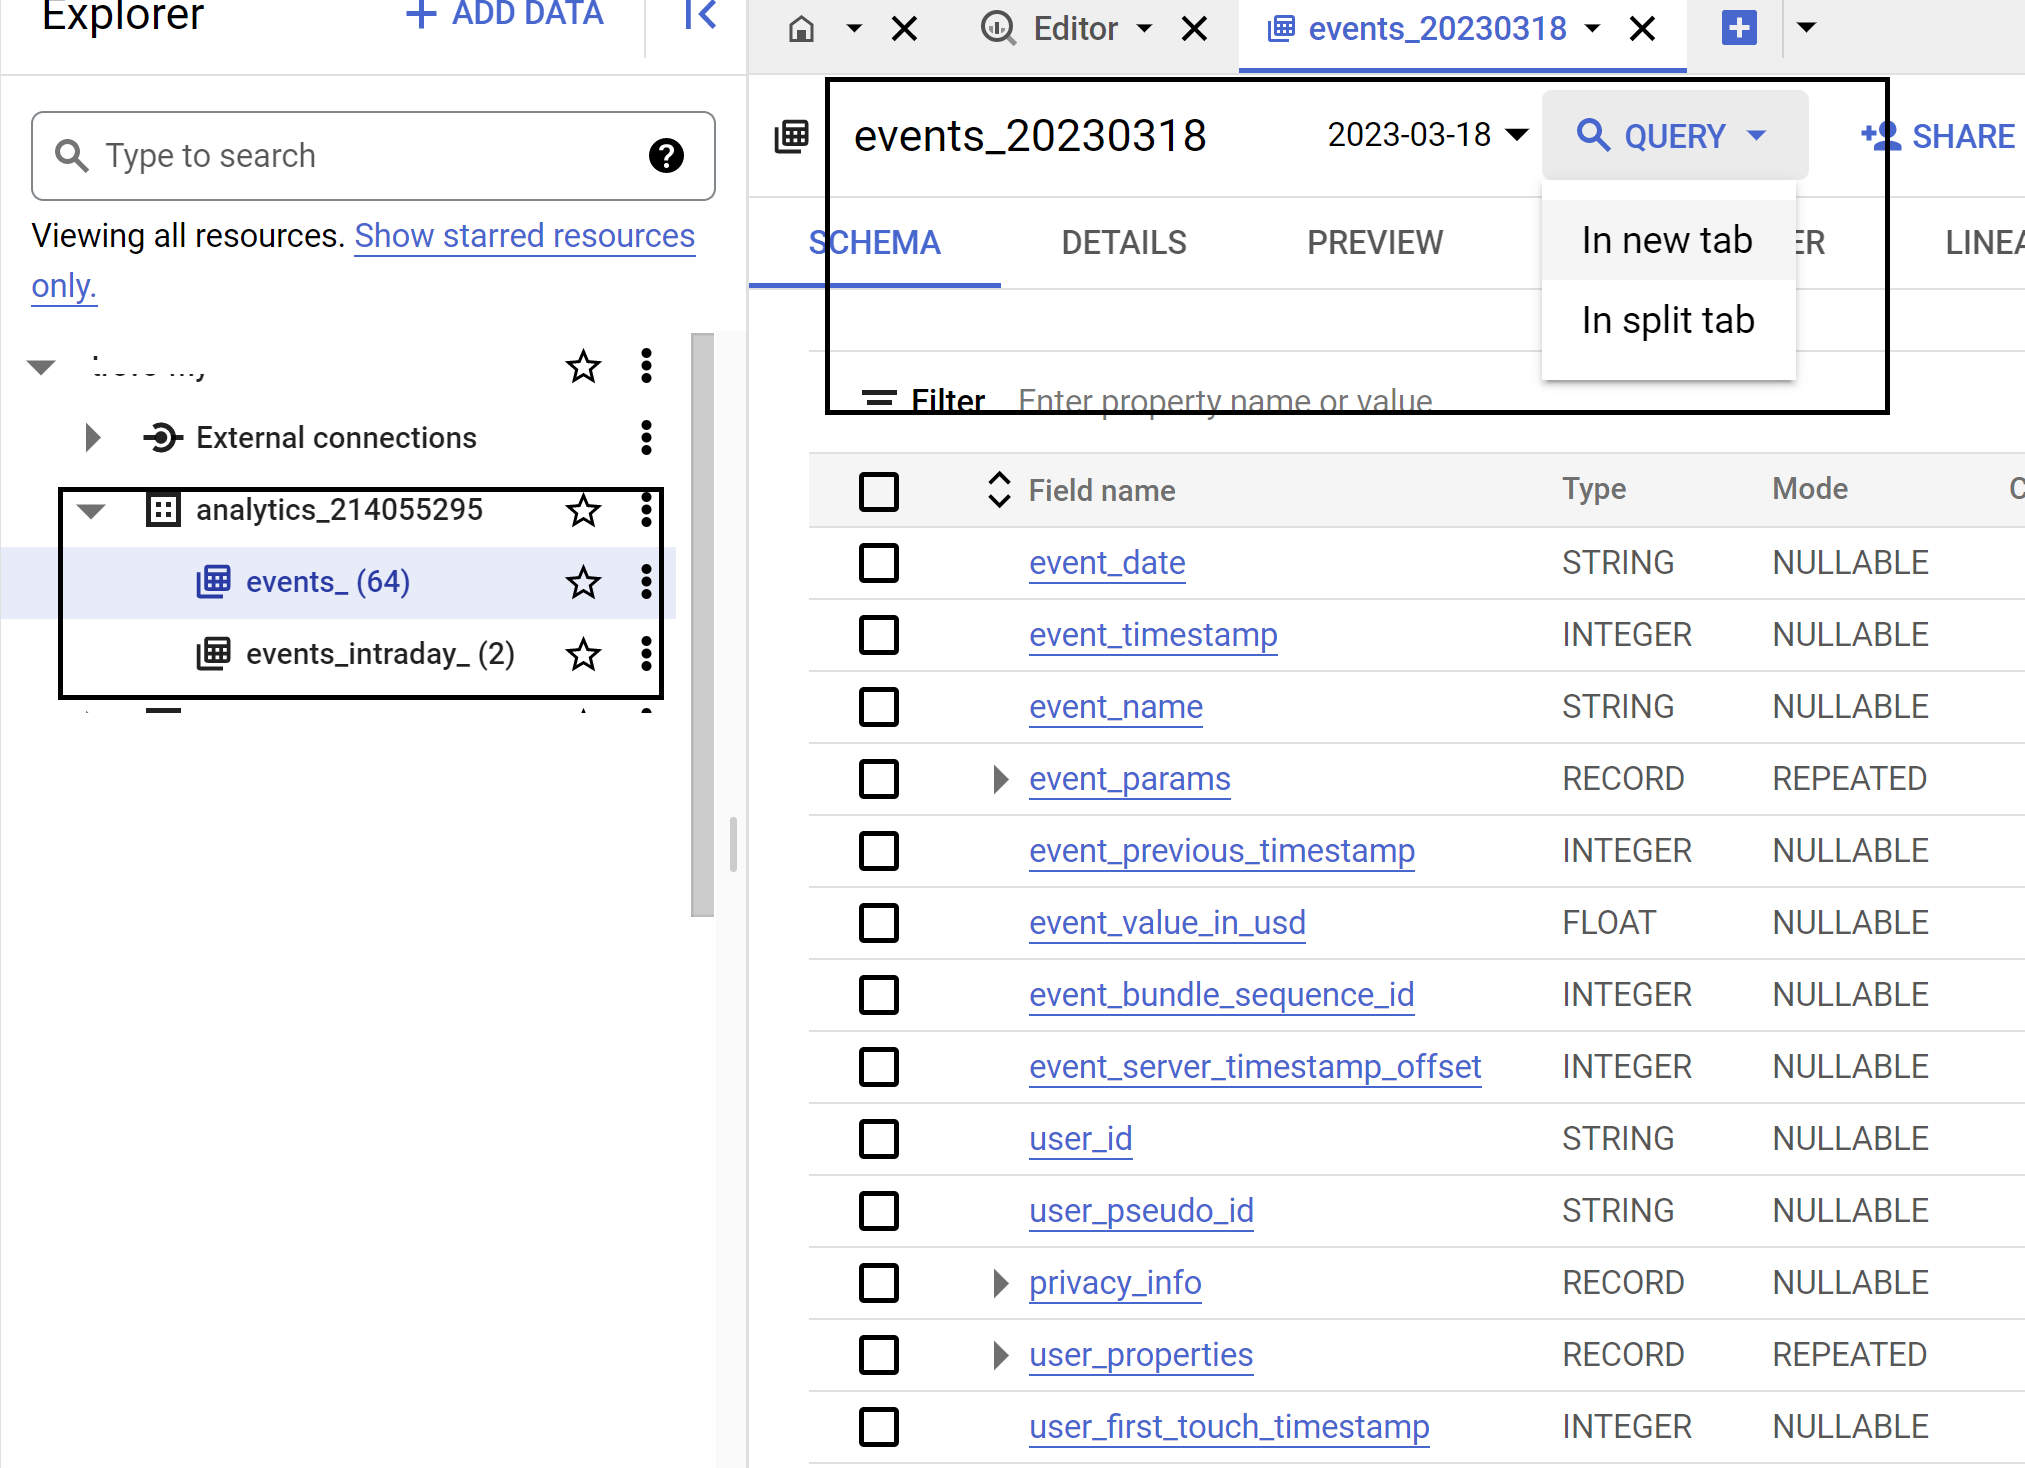Image resolution: width=2025 pixels, height=1468 pixels.
Task: Open a new tab with the plus icon
Action: (1739, 28)
